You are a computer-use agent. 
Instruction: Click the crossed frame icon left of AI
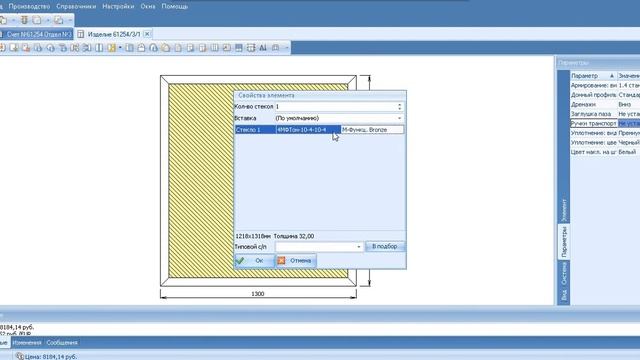(x=251, y=48)
